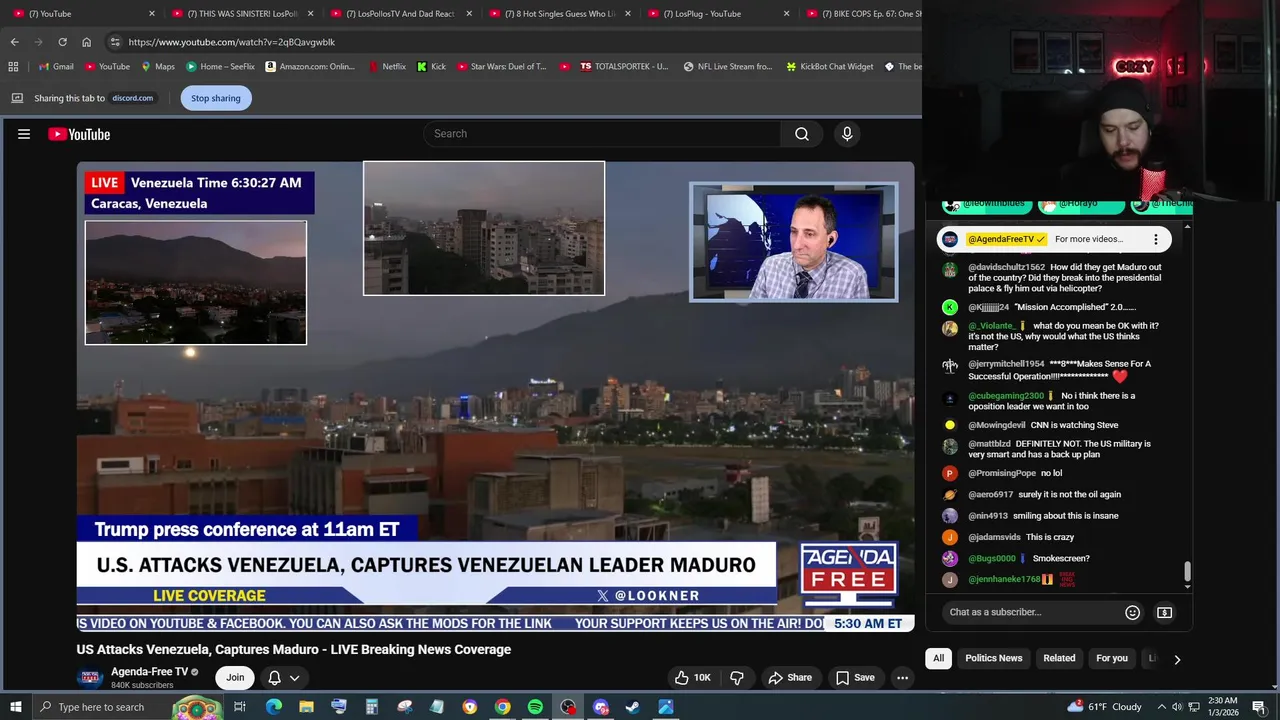This screenshot has height=720, width=1280.
Task: Open the TOTALSPORTEK bookmark
Action: click(x=623, y=67)
